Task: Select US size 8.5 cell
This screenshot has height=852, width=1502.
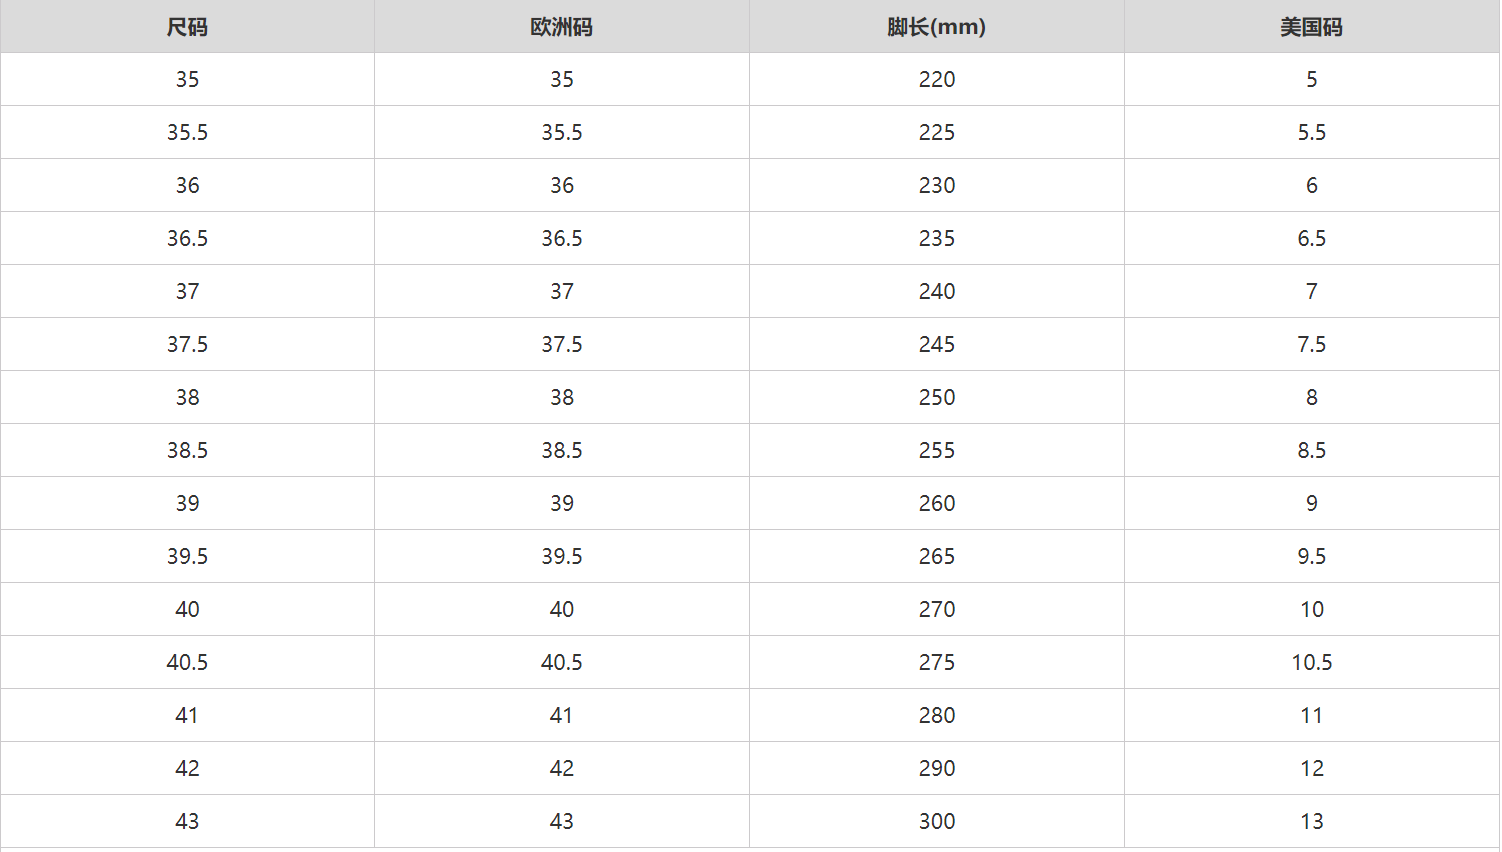Action: [1311, 450]
